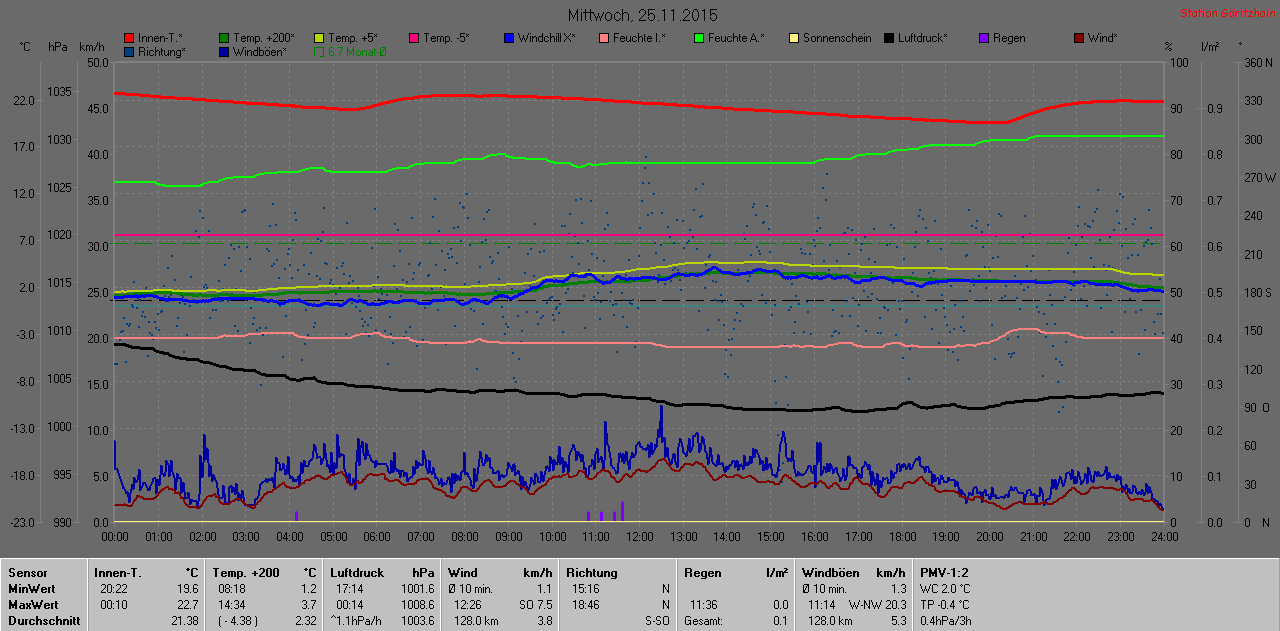This screenshot has width=1280, height=631.
Task: Select the Feuchte A.* legend label
Action: [736, 38]
